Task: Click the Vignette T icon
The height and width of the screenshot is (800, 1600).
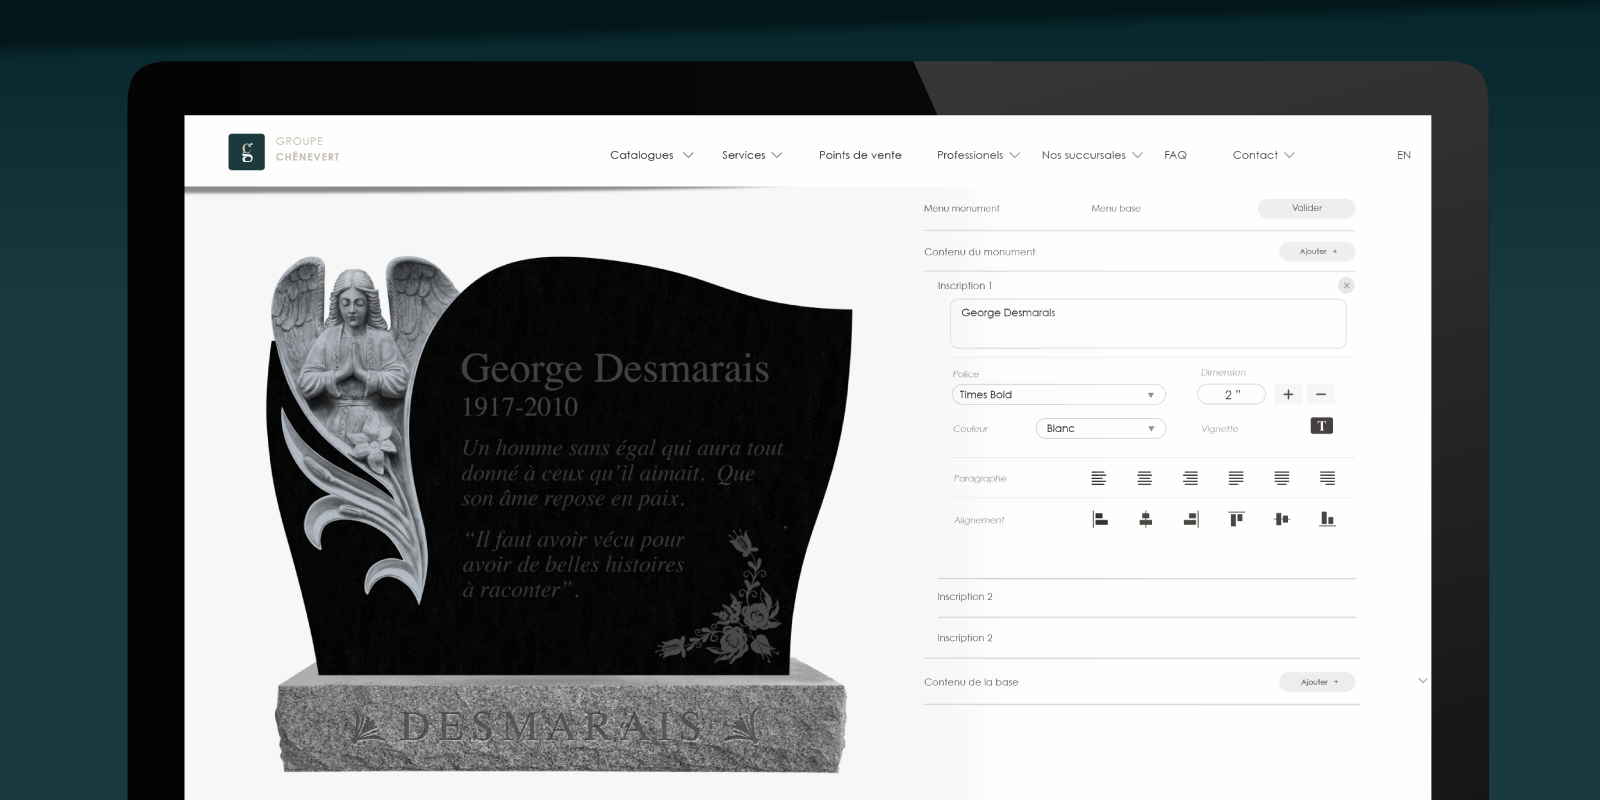Action: click(x=1321, y=426)
